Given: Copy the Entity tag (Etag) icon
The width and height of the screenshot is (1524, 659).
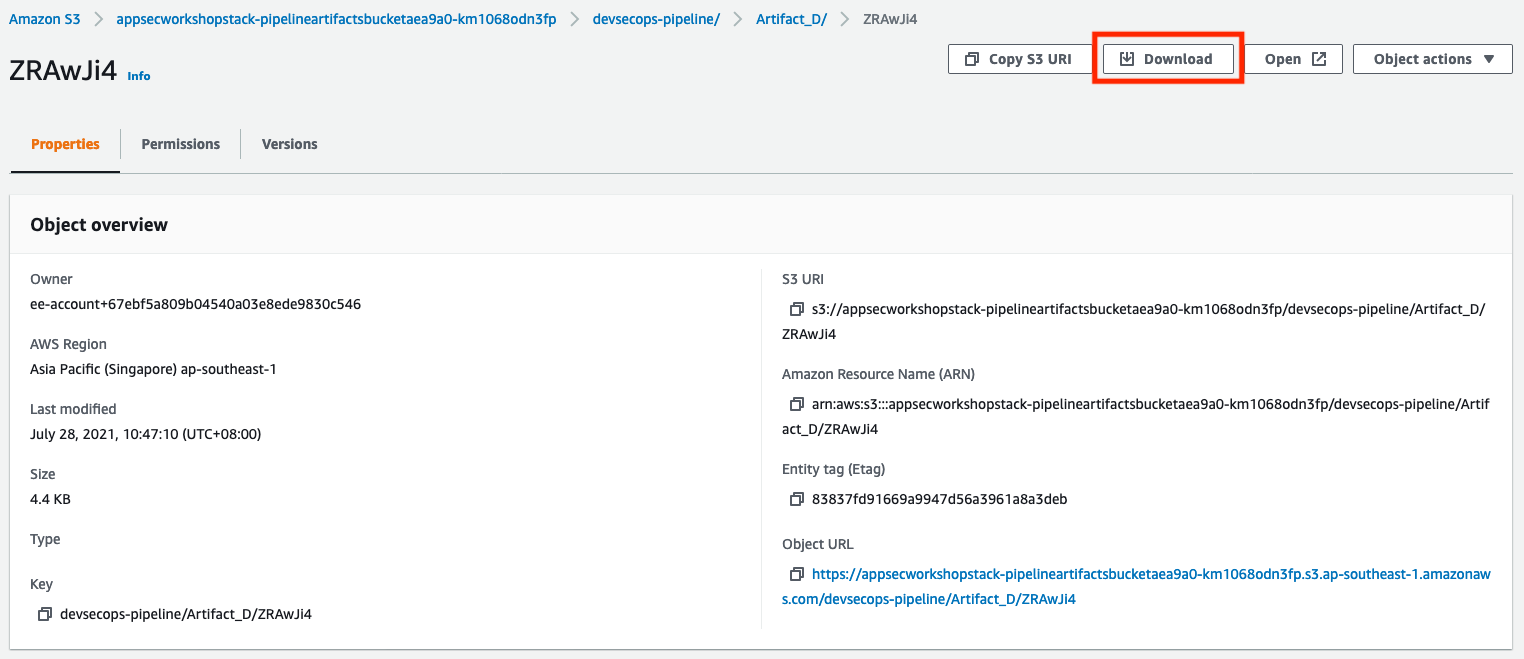Looking at the screenshot, I should [x=797, y=499].
